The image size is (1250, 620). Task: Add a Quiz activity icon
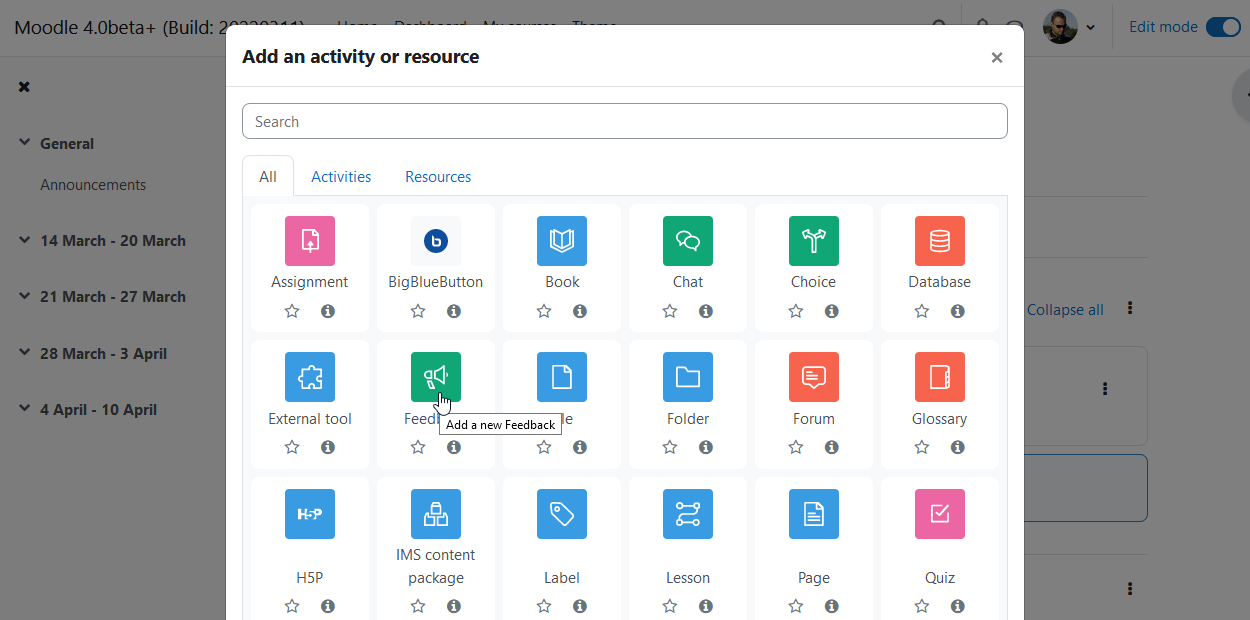coord(940,514)
